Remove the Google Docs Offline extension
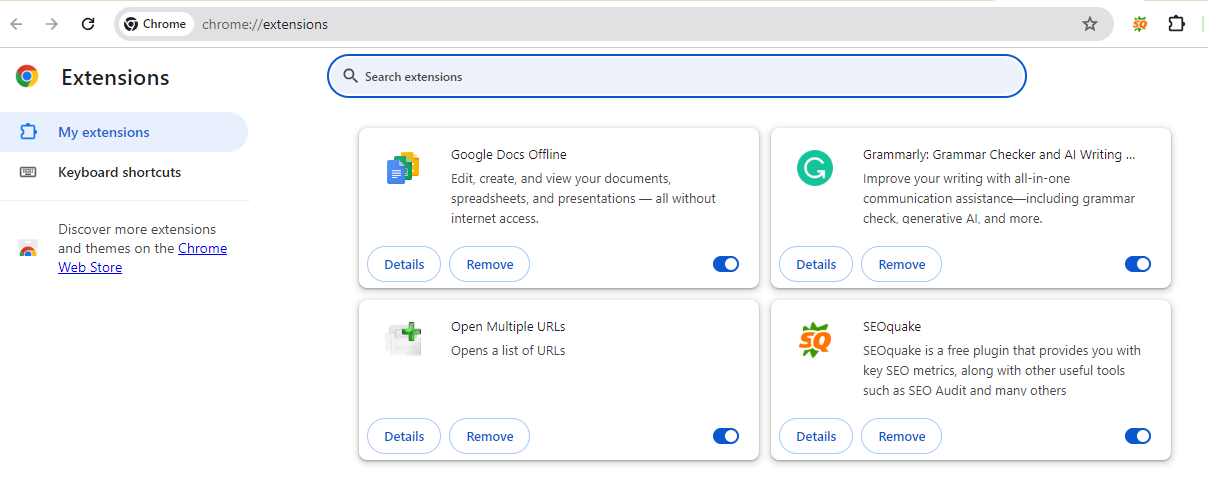This screenshot has width=1208, height=489. pyautogui.click(x=489, y=264)
